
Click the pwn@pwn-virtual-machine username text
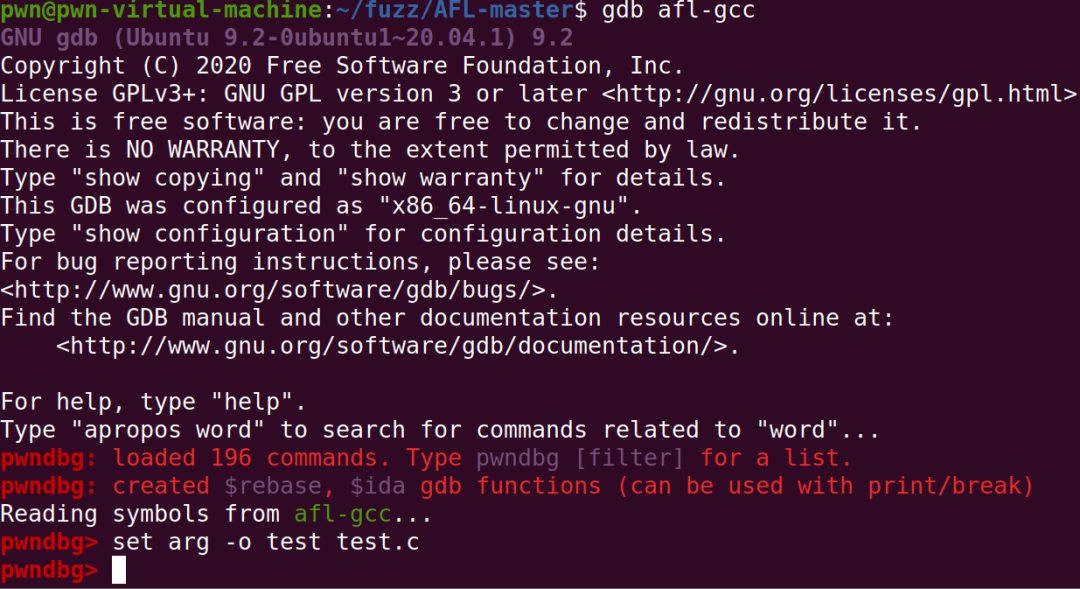[x=161, y=10]
